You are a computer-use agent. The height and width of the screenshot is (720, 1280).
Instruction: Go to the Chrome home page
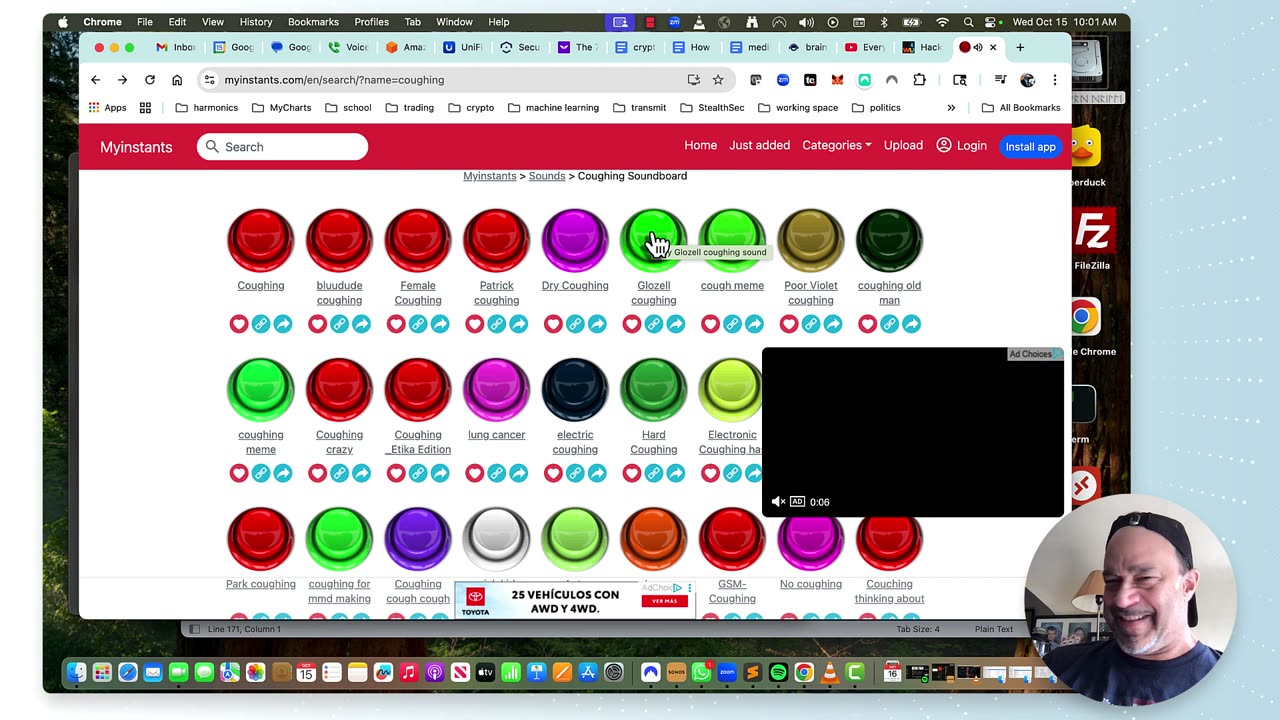pos(177,80)
